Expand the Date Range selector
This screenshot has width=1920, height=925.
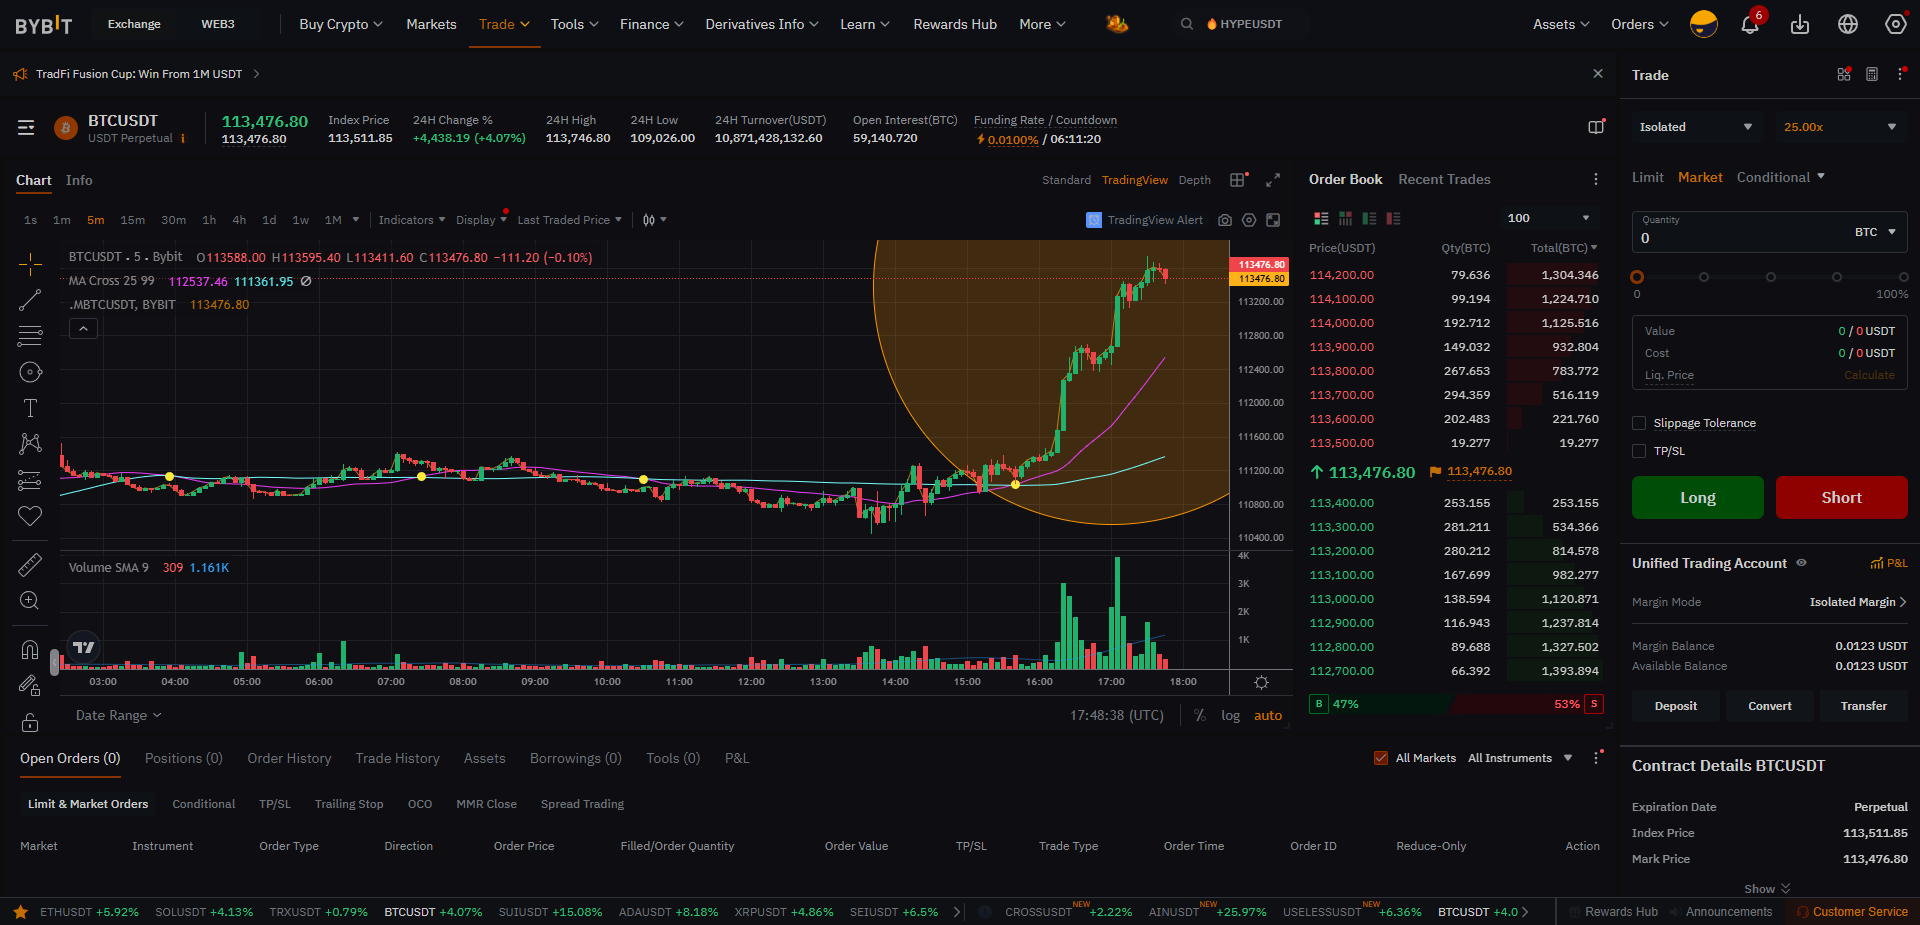point(118,716)
